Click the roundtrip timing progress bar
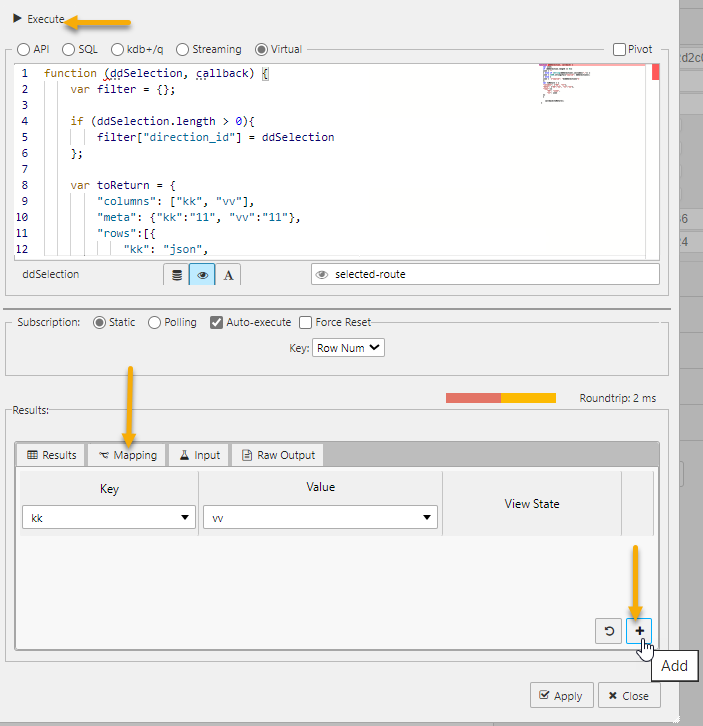 coord(501,398)
